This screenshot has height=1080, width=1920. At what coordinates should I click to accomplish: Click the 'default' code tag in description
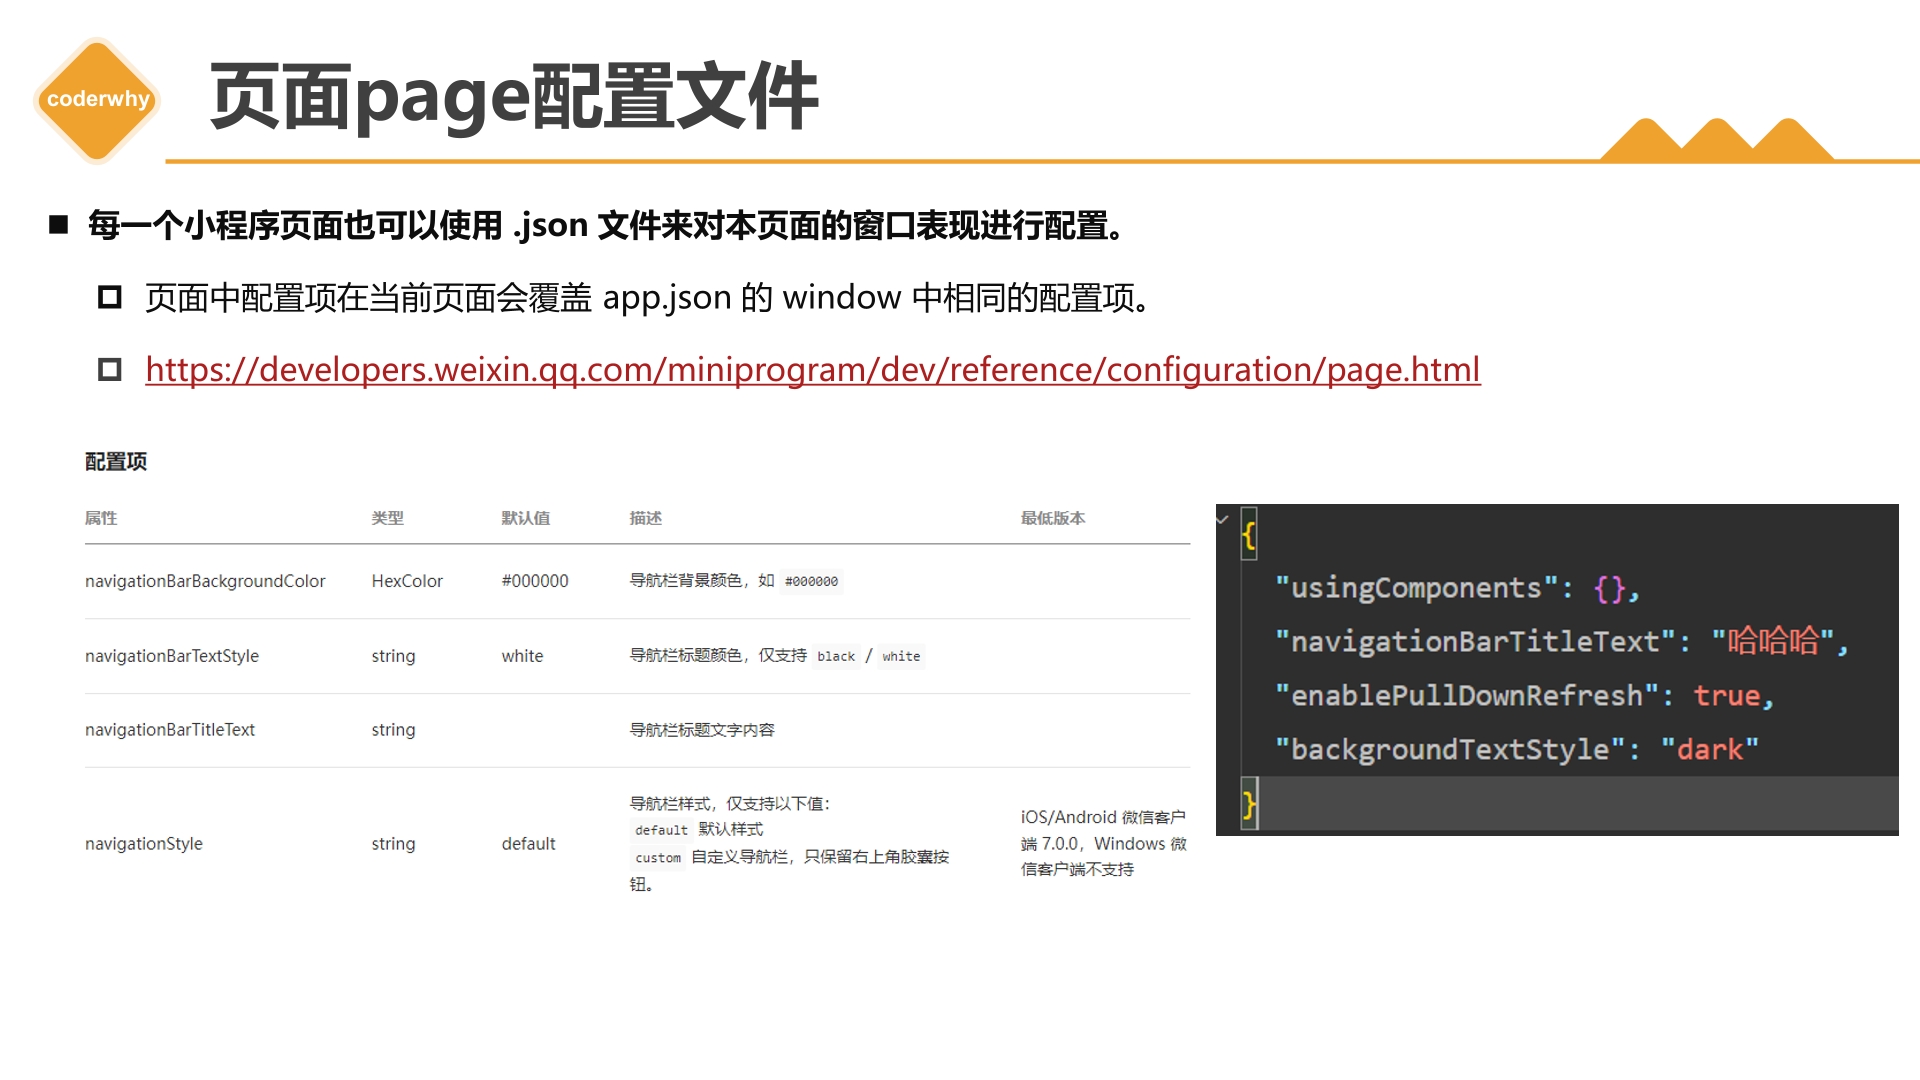[661, 829]
